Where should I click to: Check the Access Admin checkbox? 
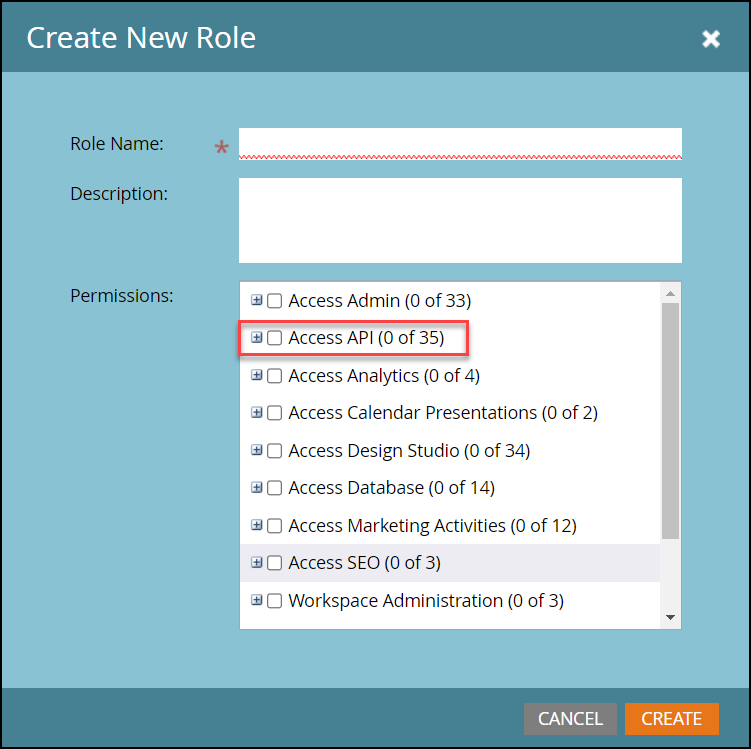[275, 301]
